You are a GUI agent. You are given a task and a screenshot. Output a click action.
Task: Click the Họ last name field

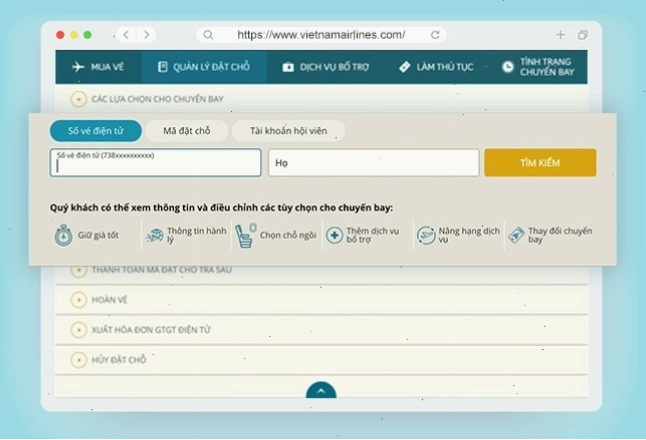coord(374,163)
